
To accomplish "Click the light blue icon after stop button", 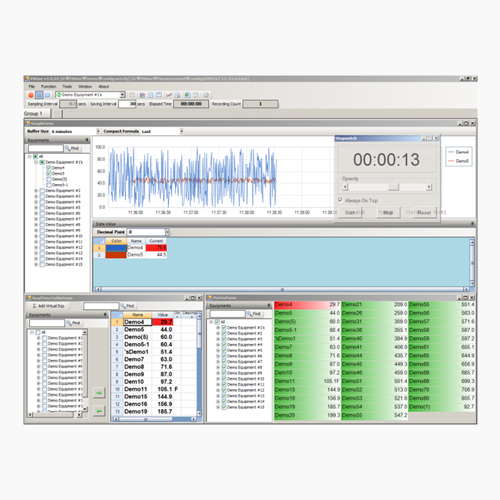I will point(47,95).
